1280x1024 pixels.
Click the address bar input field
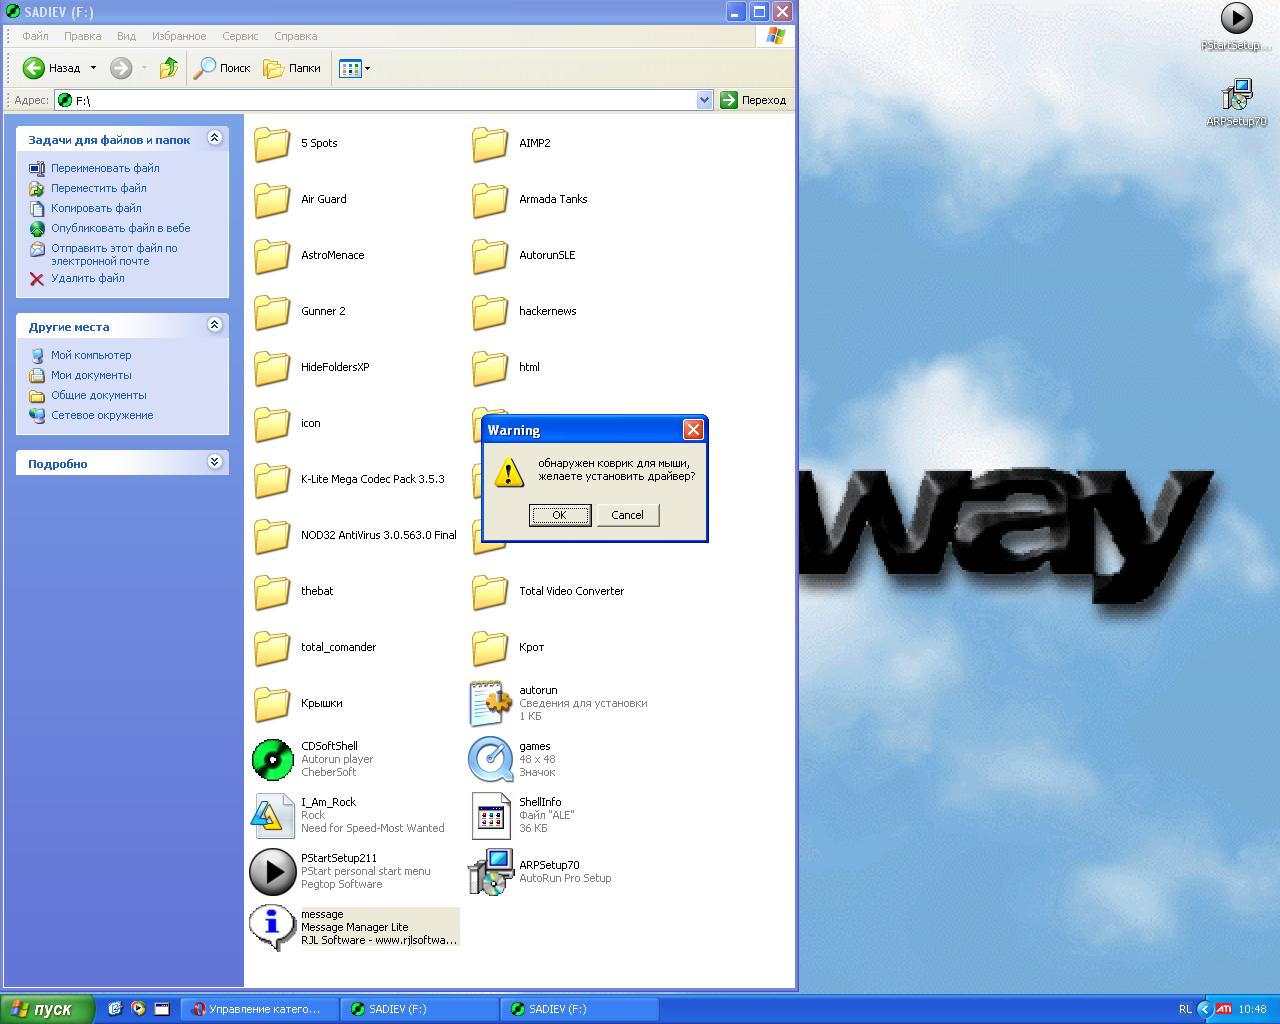(x=380, y=100)
